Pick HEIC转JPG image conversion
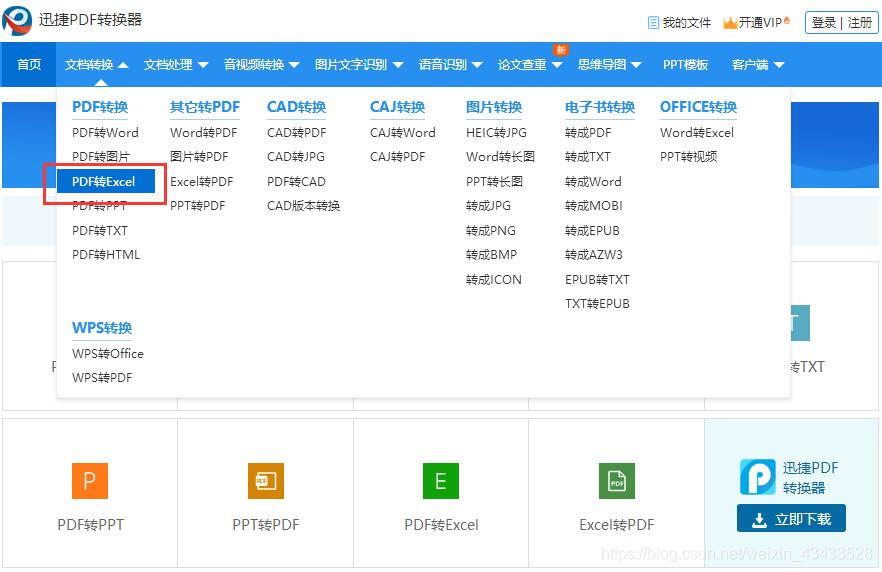 (496, 133)
